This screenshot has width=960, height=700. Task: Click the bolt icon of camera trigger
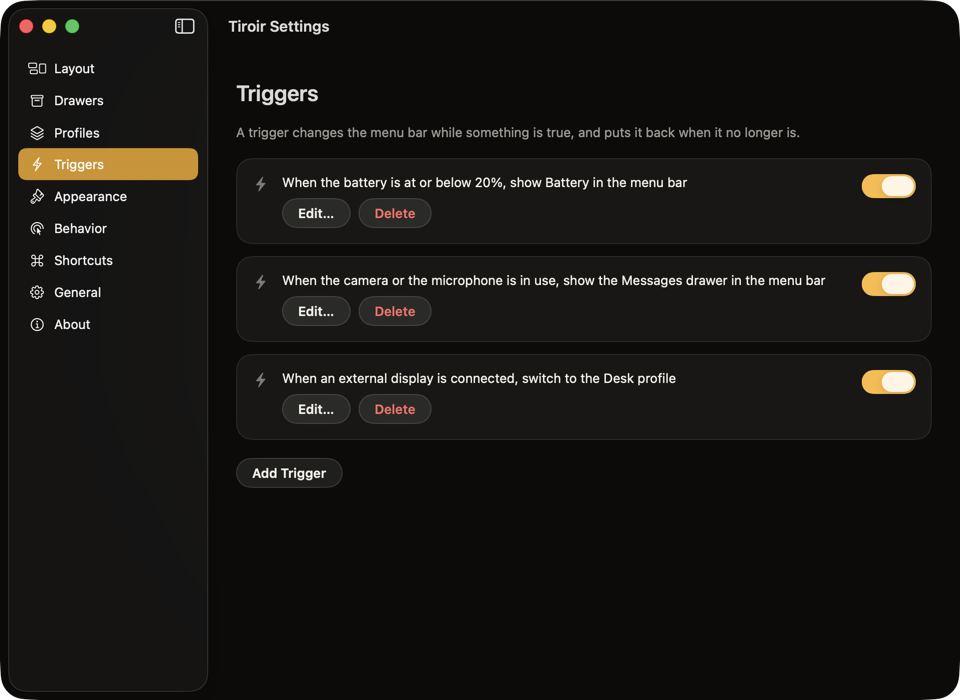point(261,282)
